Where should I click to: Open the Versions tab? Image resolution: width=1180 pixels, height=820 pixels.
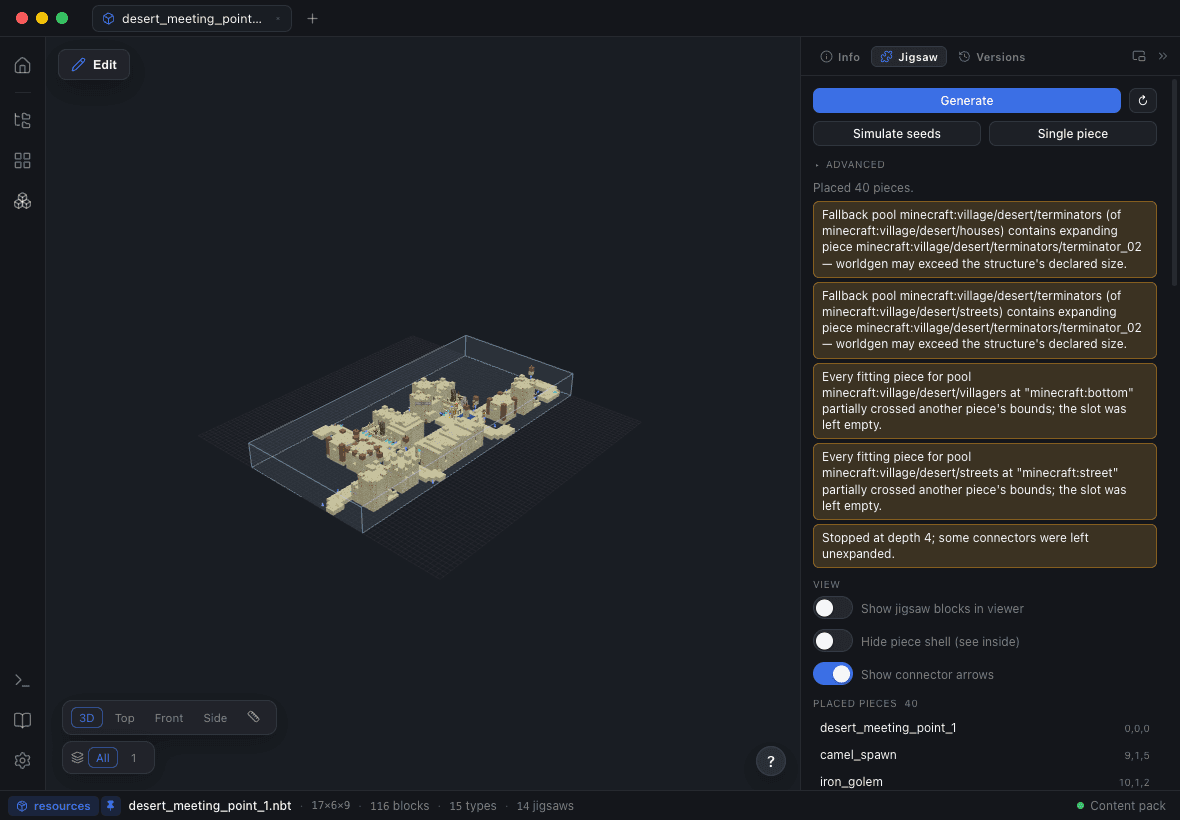[991, 56]
